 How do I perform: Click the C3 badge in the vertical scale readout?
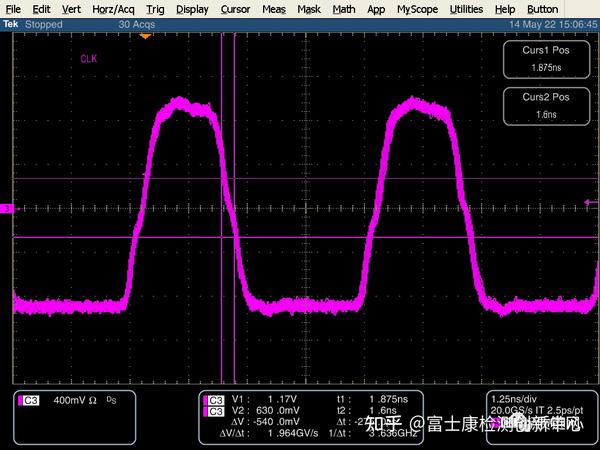[x=29, y=401]
